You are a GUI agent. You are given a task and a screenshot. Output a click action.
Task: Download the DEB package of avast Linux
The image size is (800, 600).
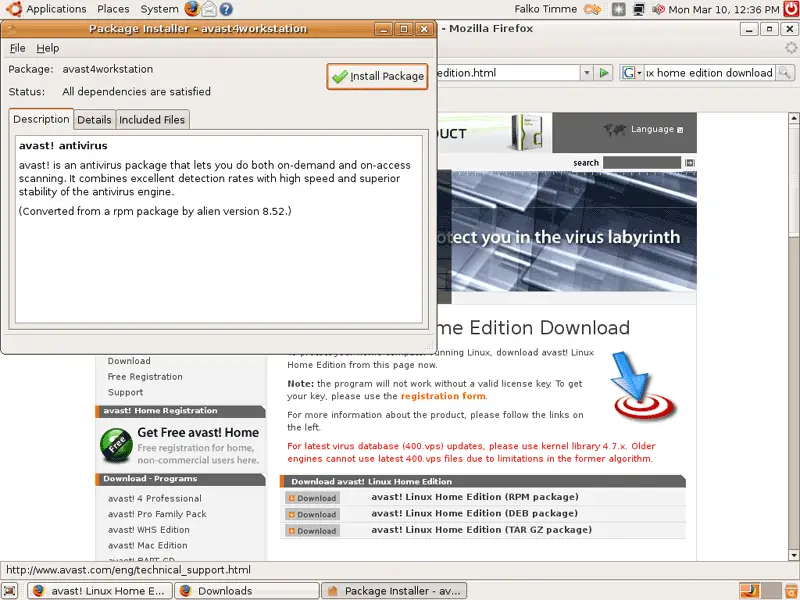(x=312, y=514)
